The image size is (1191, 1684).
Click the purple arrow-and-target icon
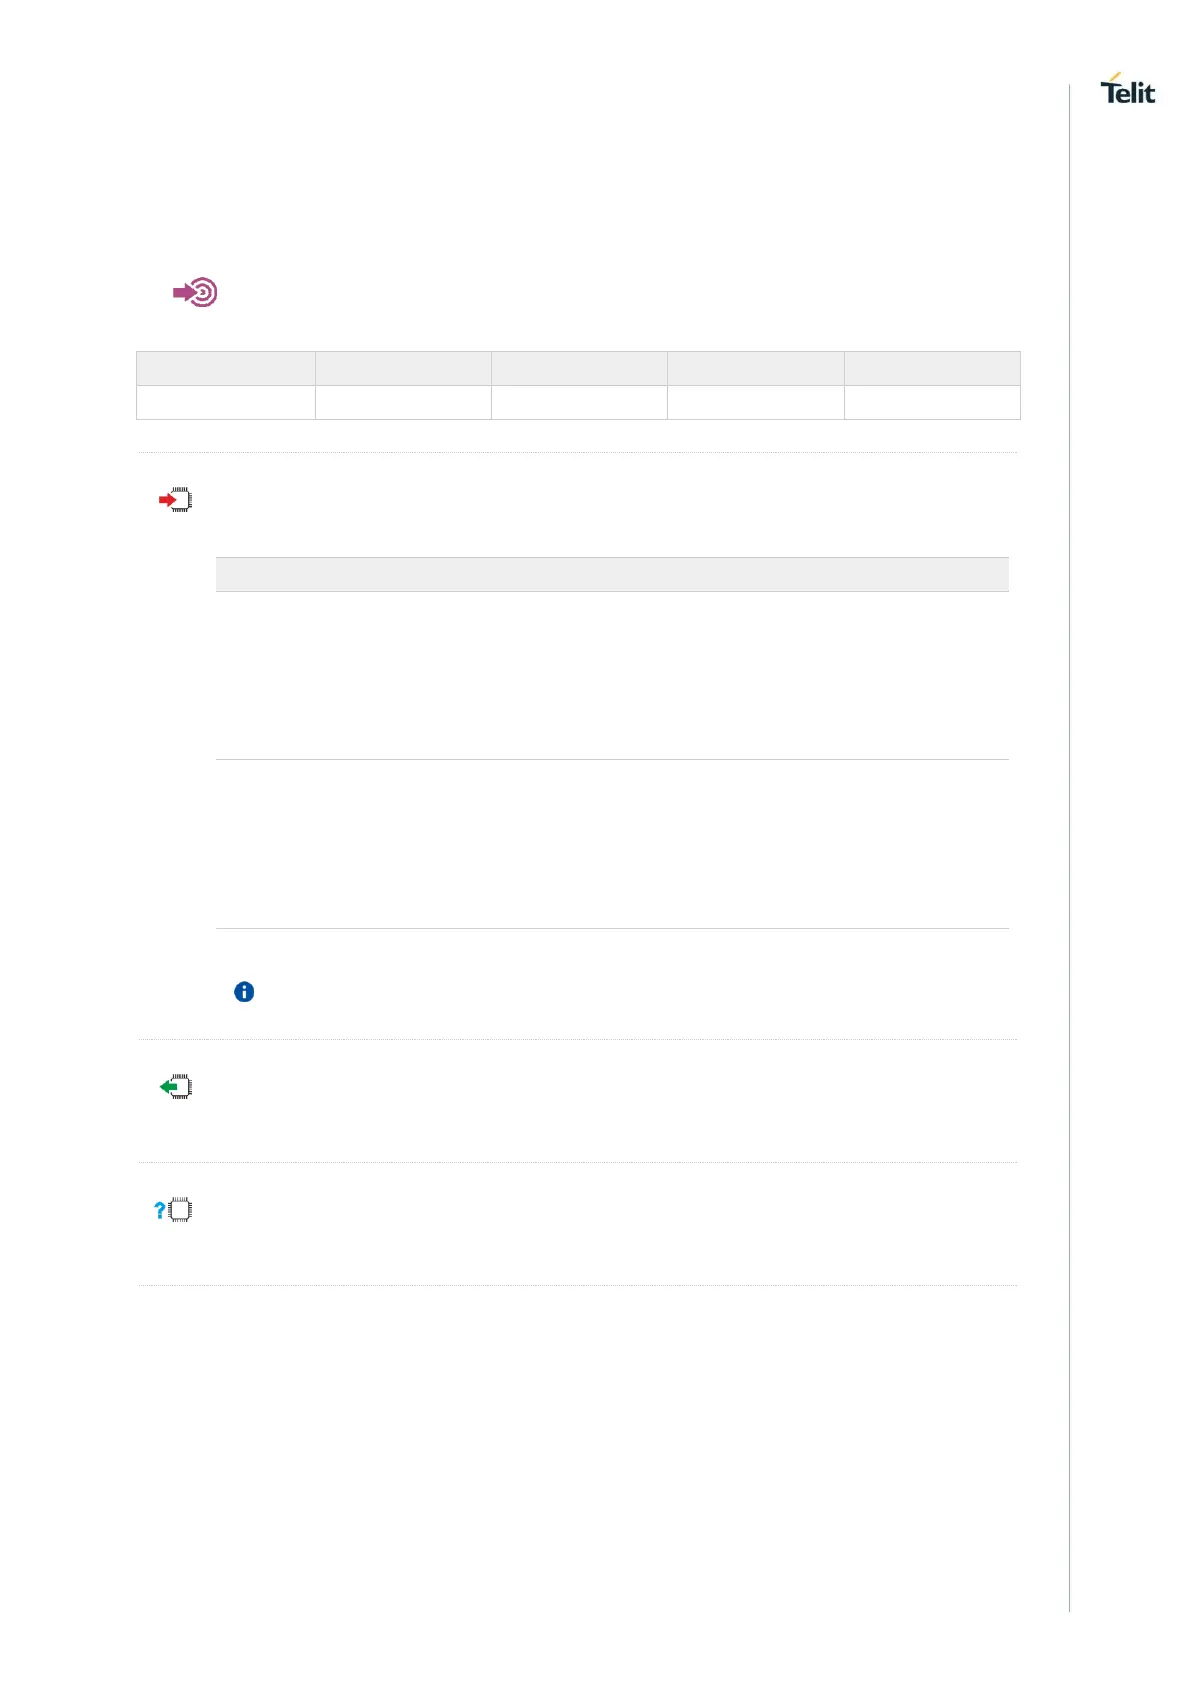pyautogui.click(x=195, y=292)
